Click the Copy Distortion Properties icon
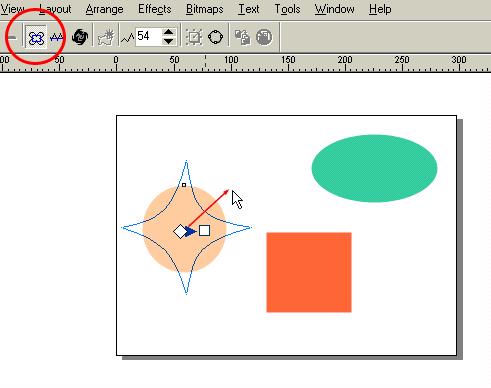This screenshot has width=491, height=388. pyautogui.click(x=242, y=37)
